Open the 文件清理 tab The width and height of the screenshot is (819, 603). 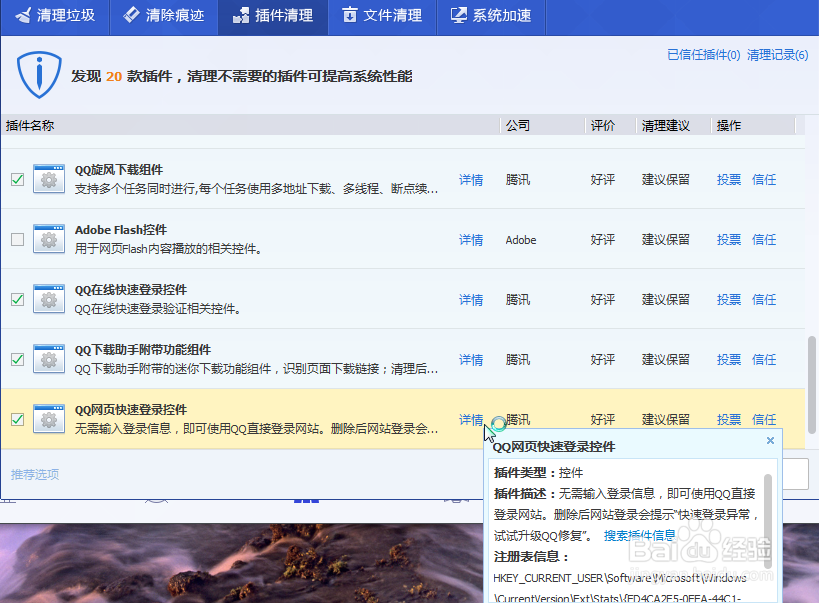tap(382, 16)
